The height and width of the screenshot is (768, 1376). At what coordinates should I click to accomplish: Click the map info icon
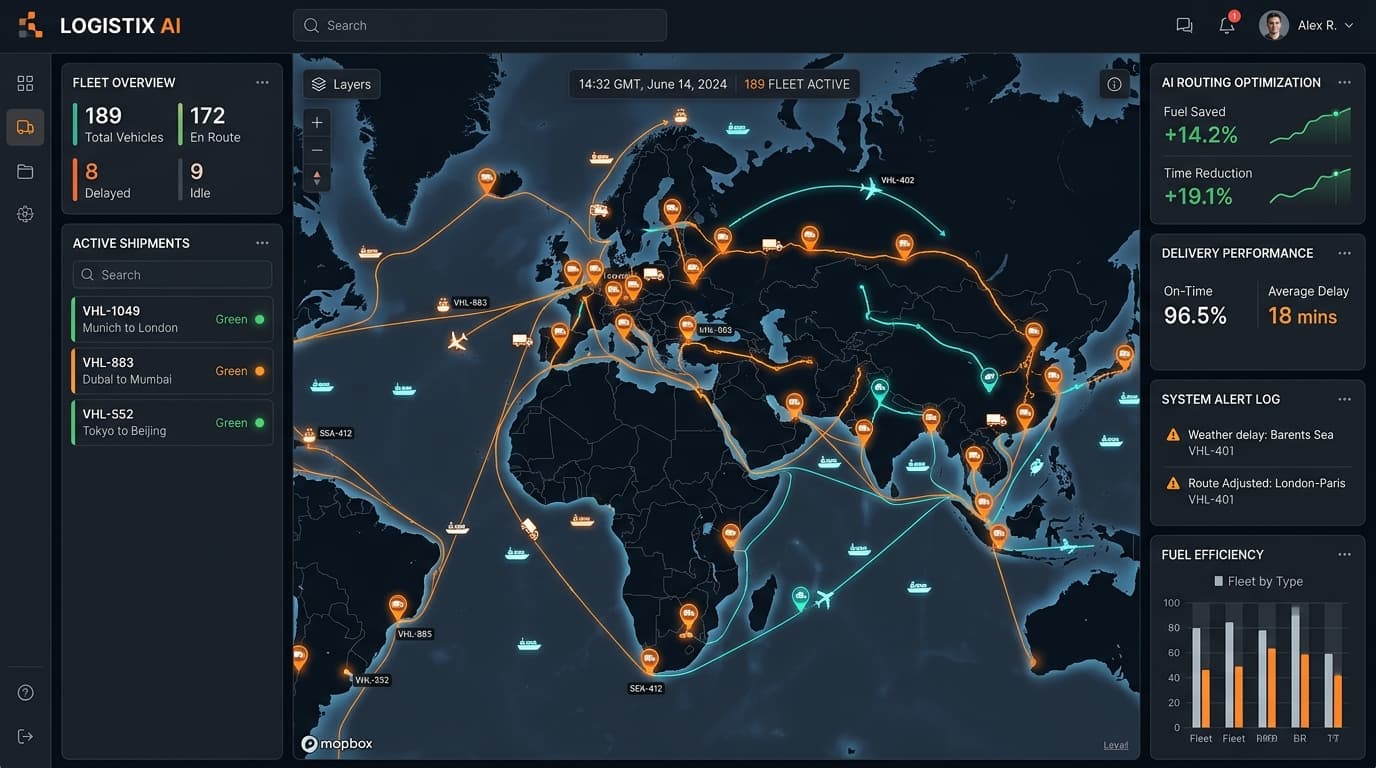(x=1114, y=84)
